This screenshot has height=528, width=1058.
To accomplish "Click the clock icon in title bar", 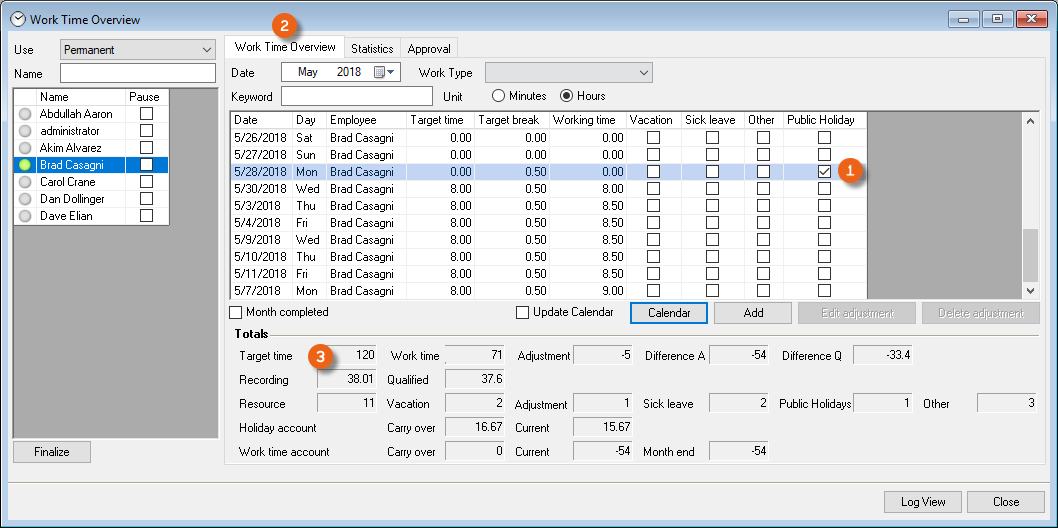I will pyautogui.click(x=17, y=19).
